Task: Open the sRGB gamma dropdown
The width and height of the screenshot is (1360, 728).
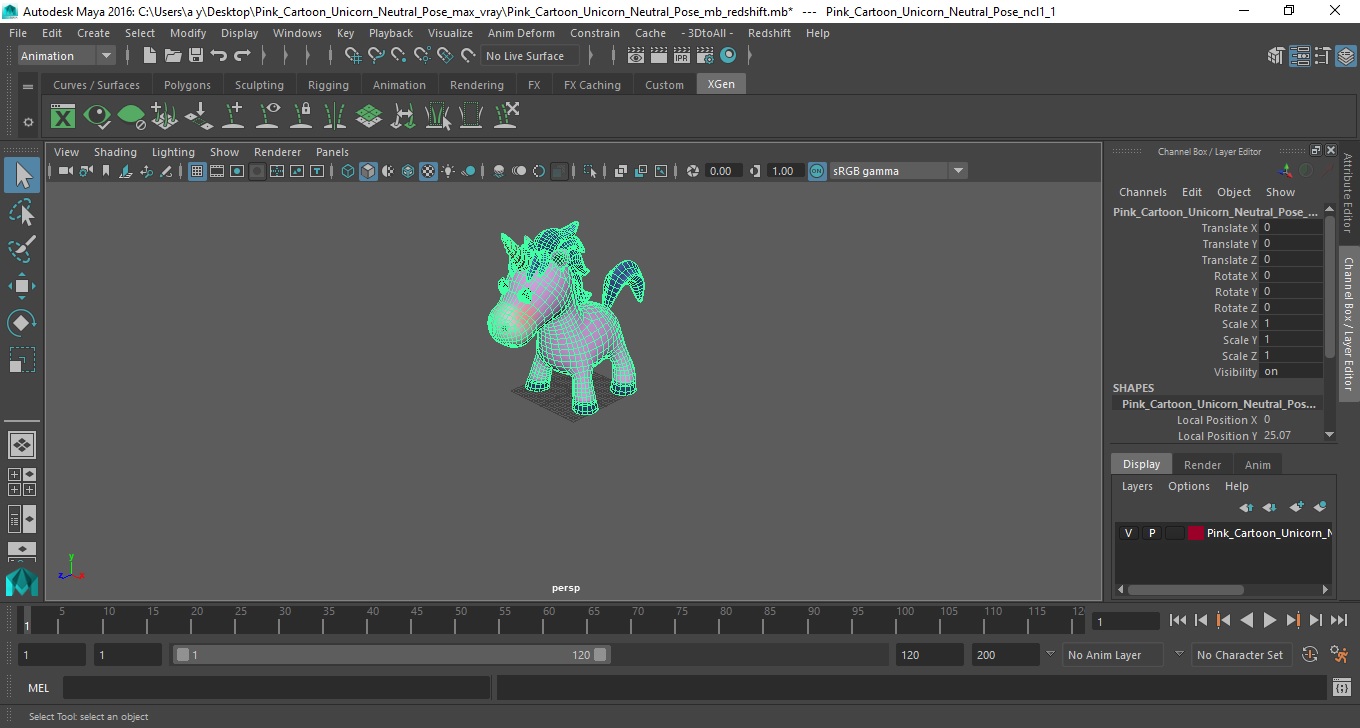Action: [x=898, y=171]
